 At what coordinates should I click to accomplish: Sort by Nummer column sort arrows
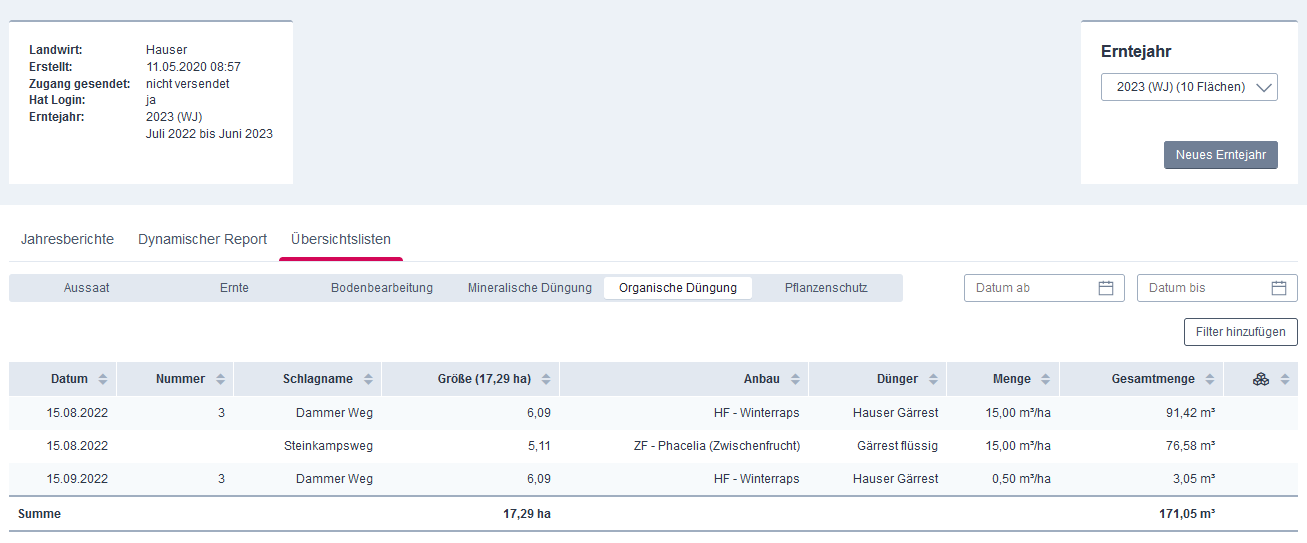pos(220,380)
